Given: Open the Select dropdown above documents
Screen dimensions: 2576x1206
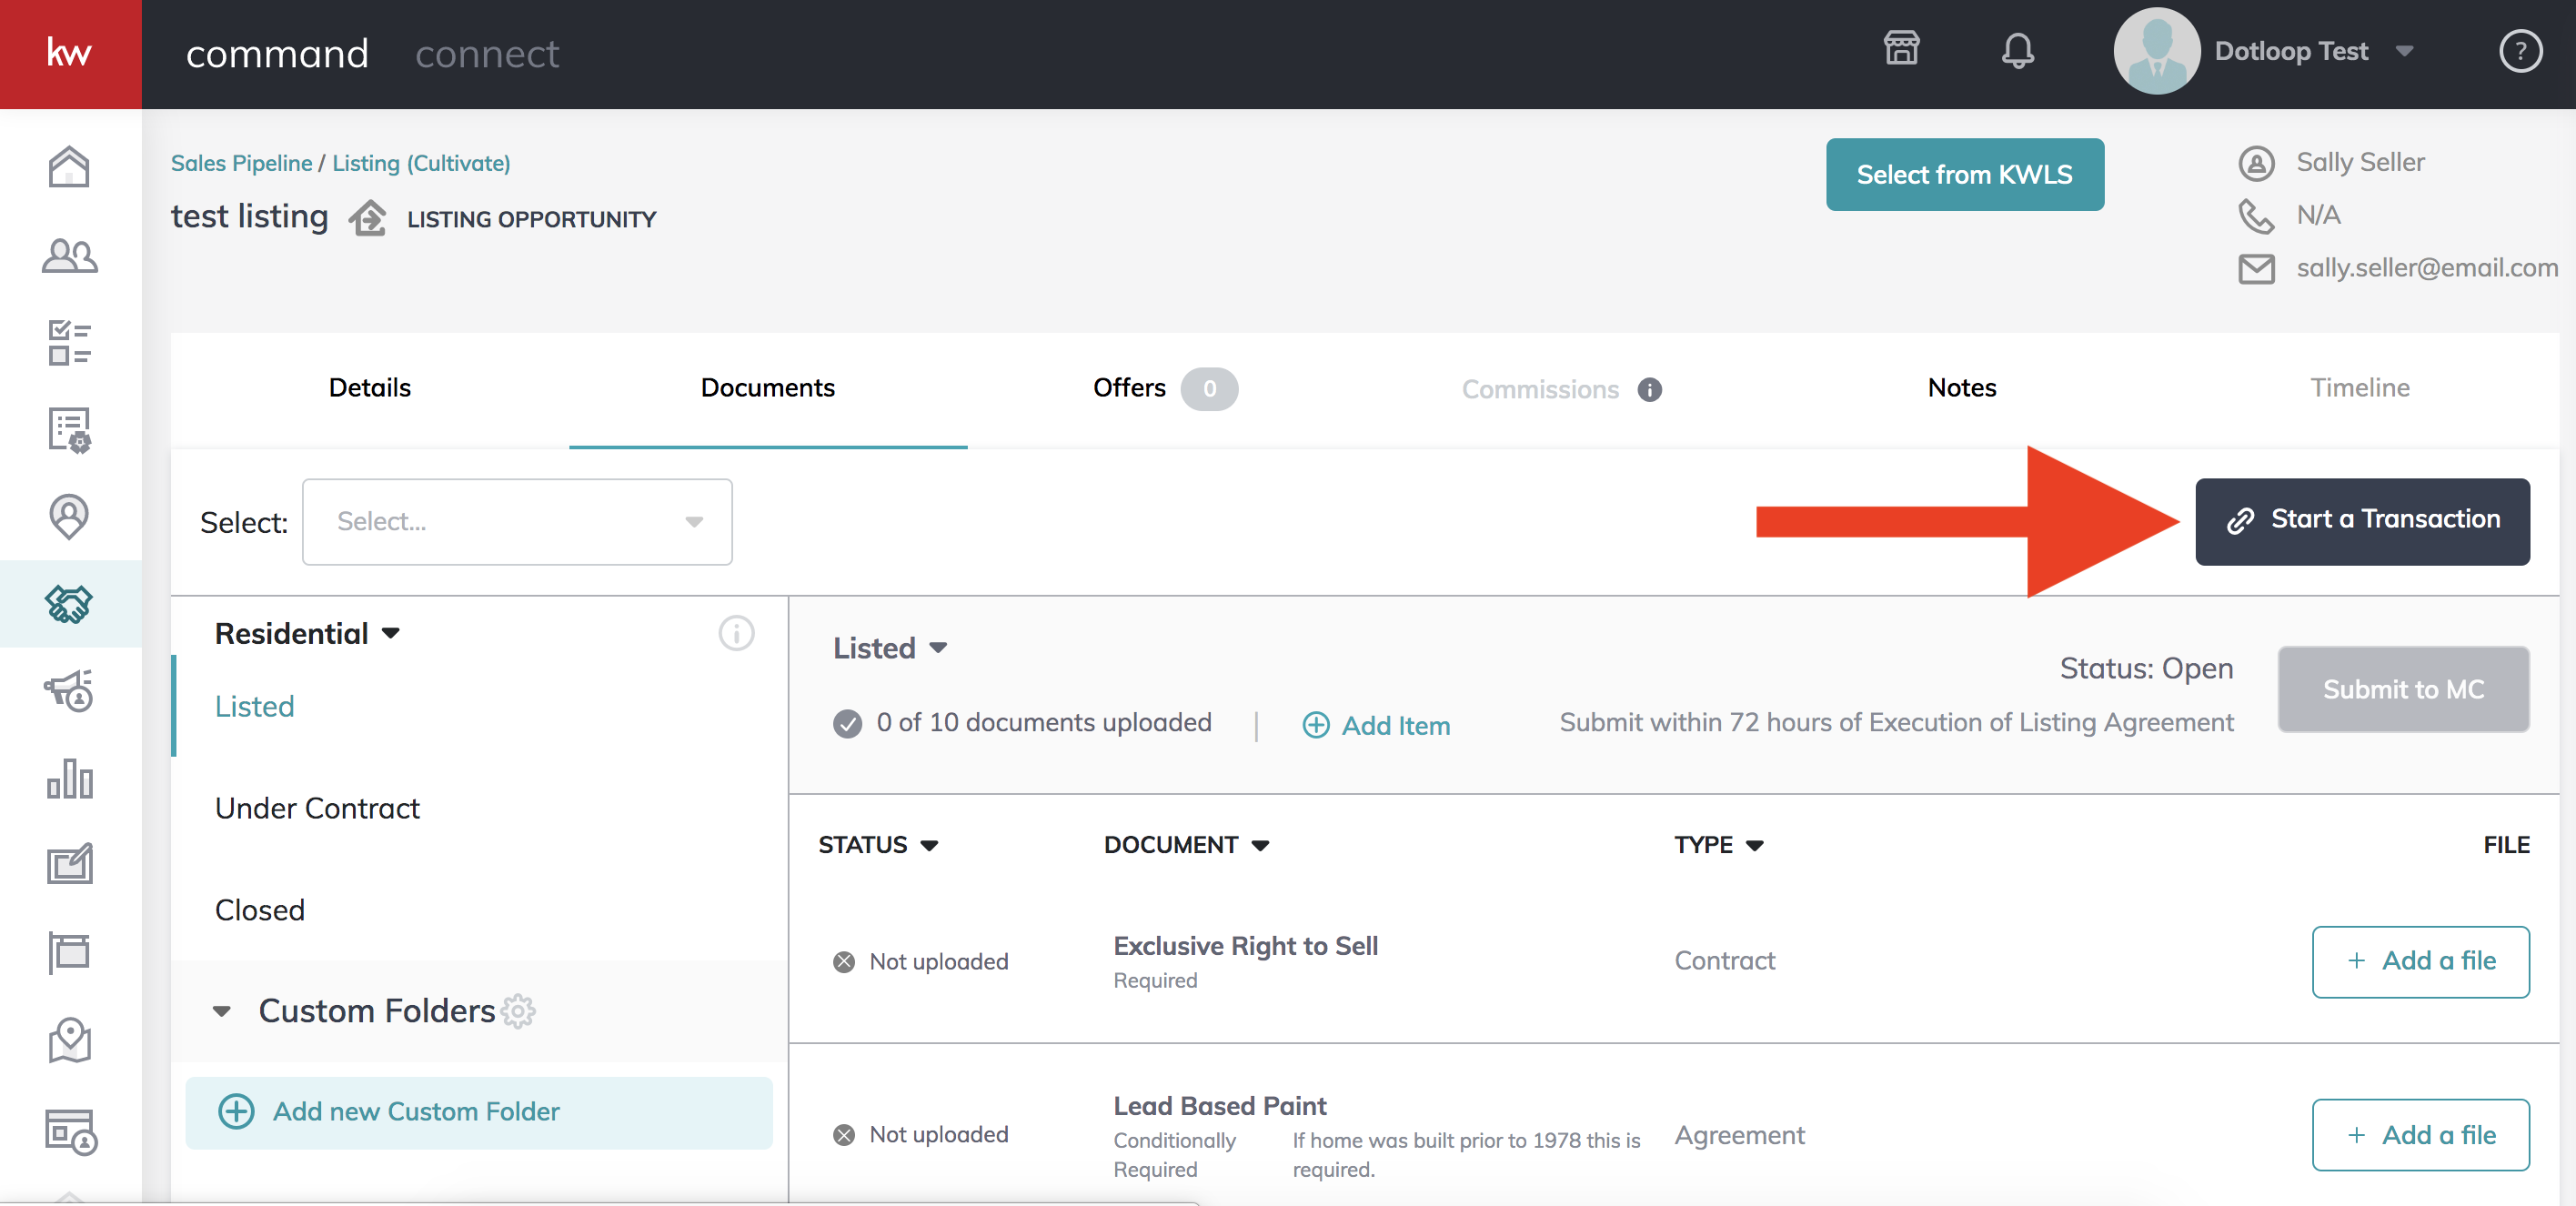Looking at the screenshot, I should click(517, 521).
